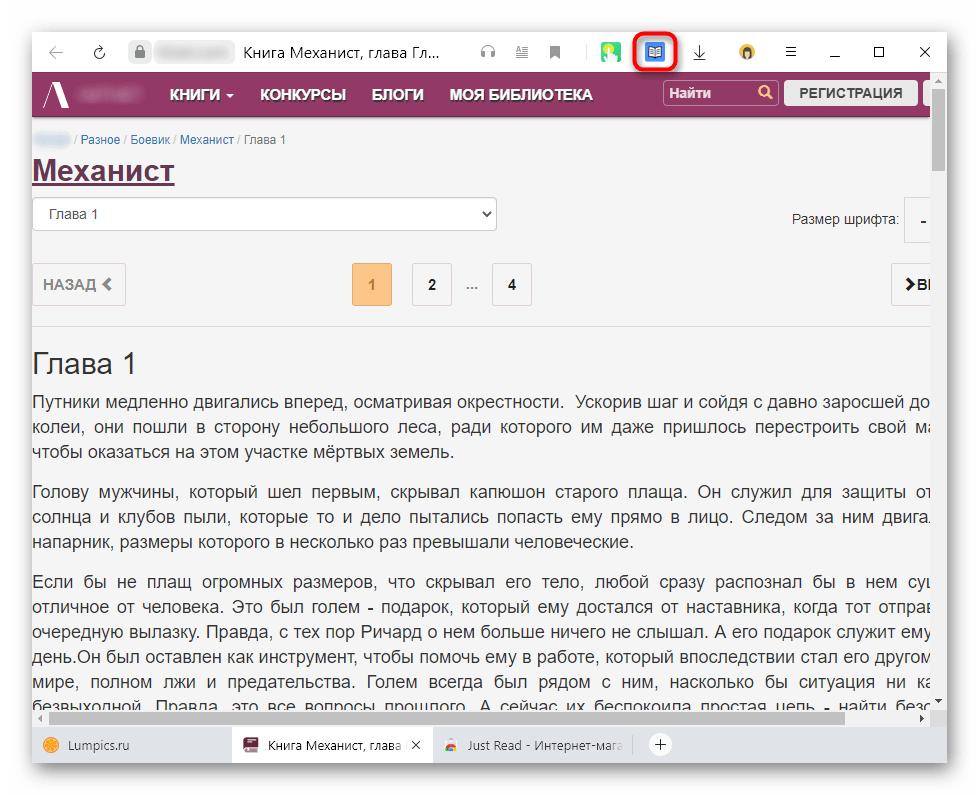Open the browser hamburger menu
This screenshot has width=979, height=795.
point(791,52)
